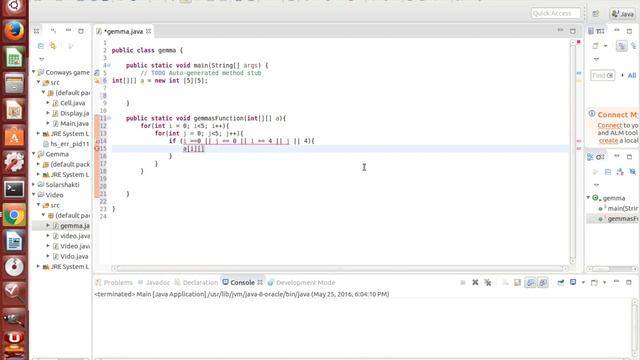Click the warning marker on line 6
Image resolution: width=640 pixels, height=360 pixels.
click(x=97, y=80)
